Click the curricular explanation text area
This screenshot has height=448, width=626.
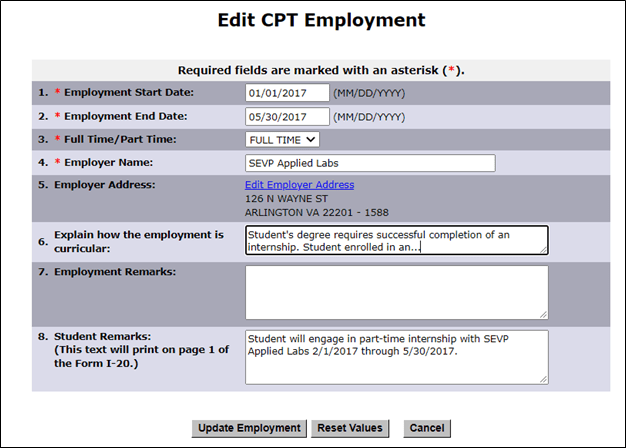[395, 240]
